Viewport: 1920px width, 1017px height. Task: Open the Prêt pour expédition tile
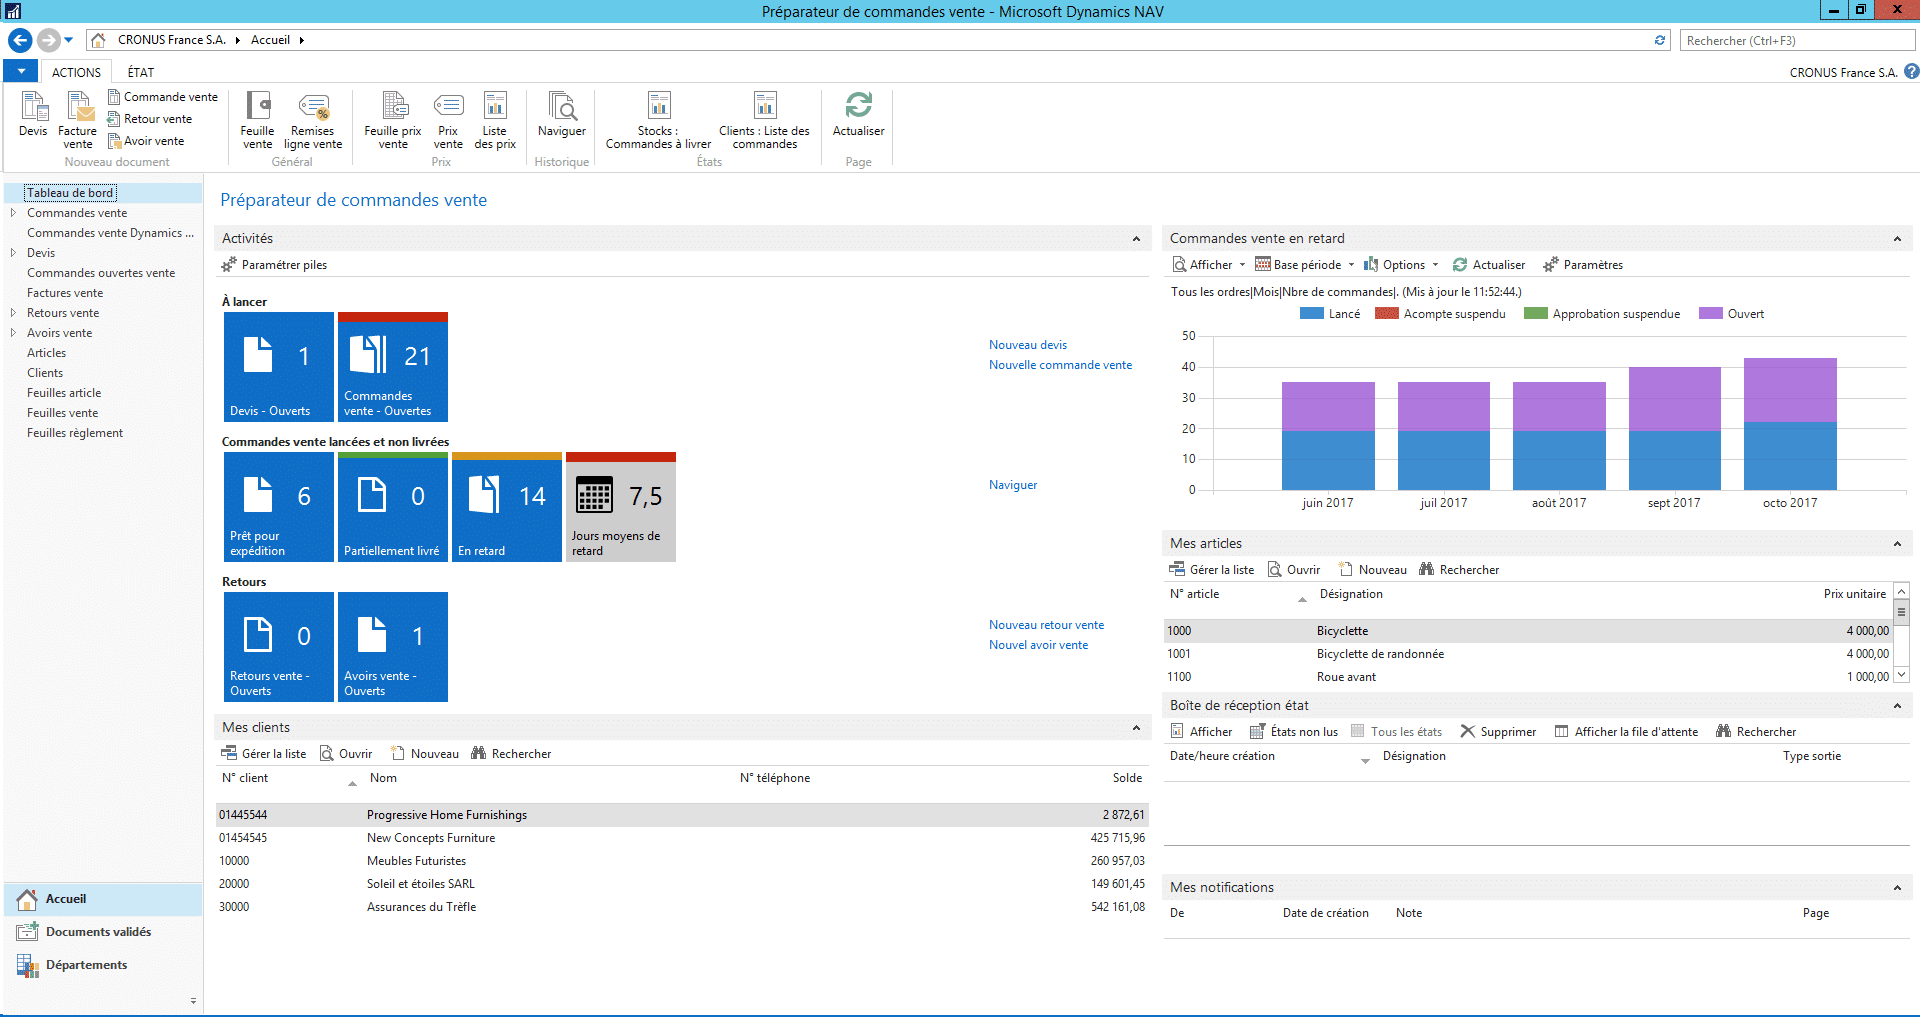pos(279,507)
